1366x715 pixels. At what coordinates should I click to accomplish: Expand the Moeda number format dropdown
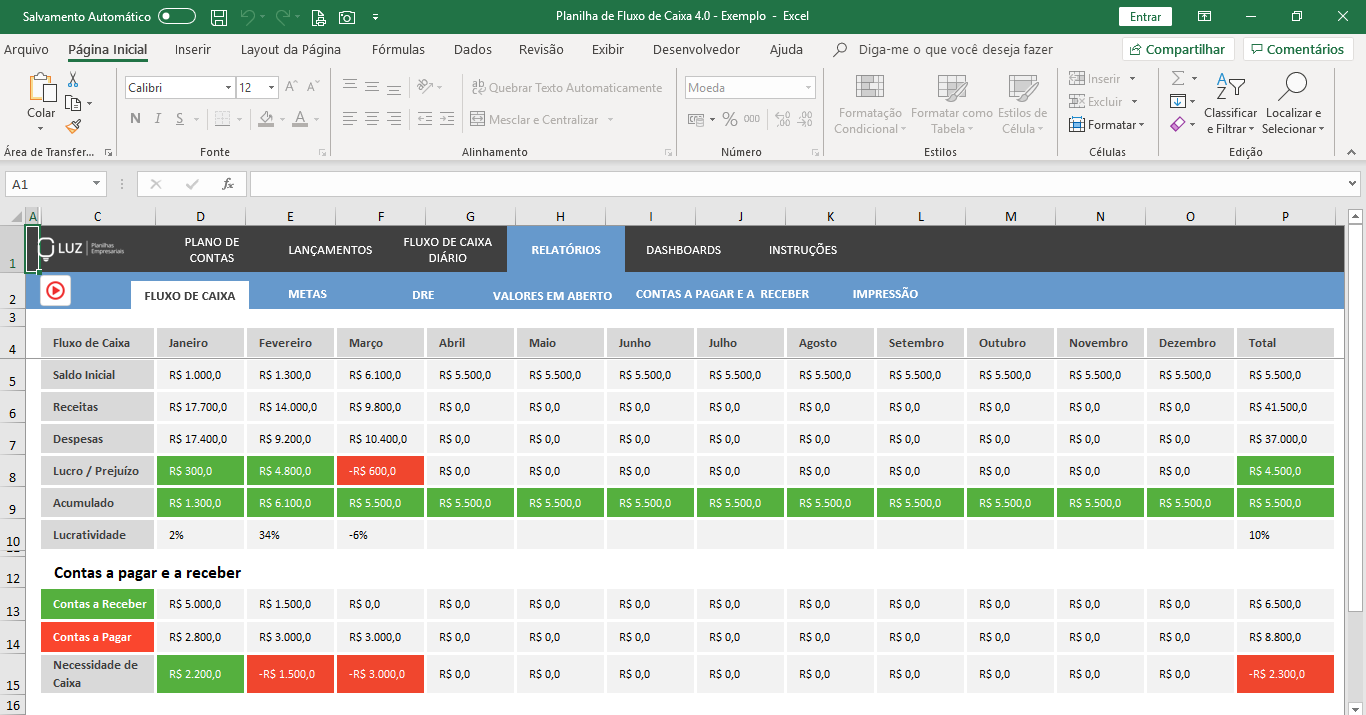coord(808,88)
